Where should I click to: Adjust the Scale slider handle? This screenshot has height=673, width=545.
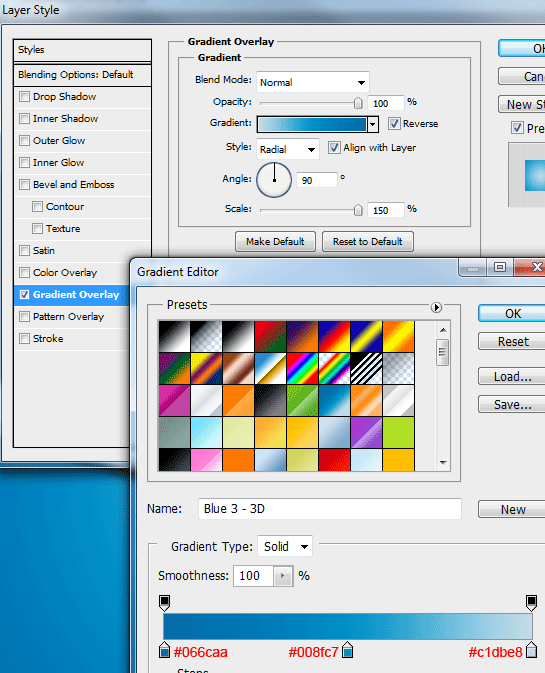[358, 210]
